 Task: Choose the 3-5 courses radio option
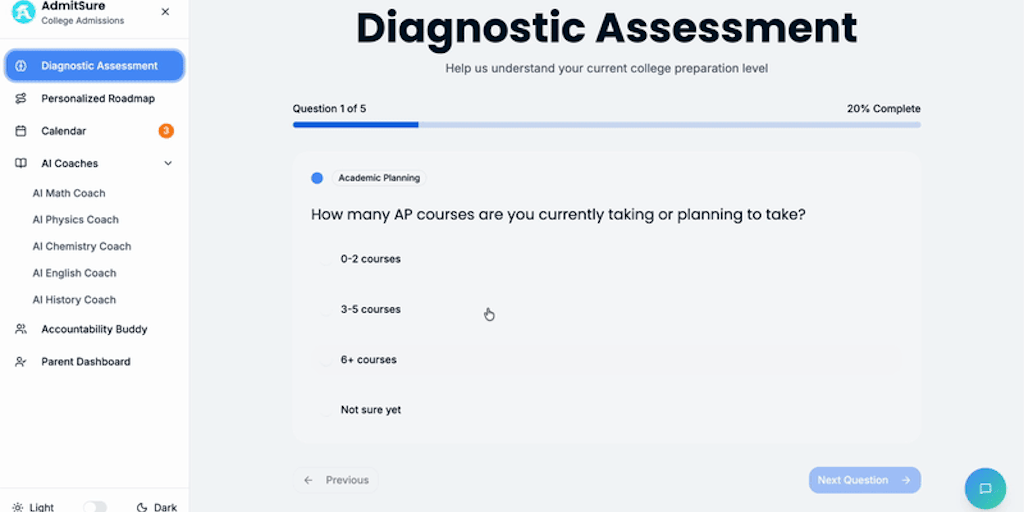[x=326, y=310]
